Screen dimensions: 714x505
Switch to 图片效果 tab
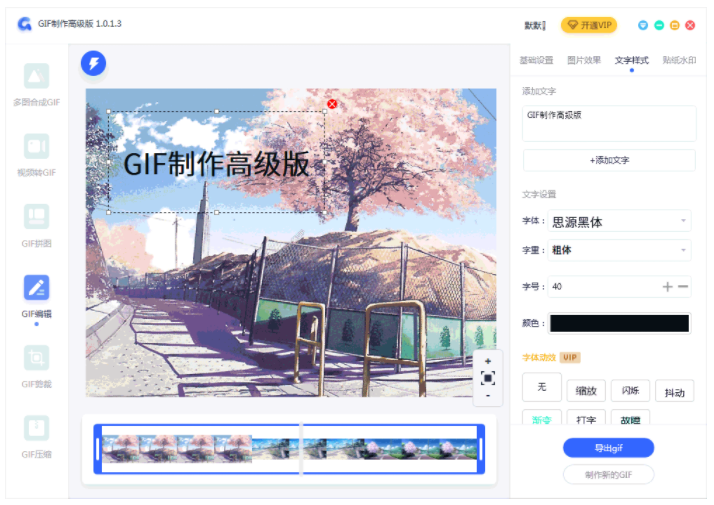pos(584,60)
